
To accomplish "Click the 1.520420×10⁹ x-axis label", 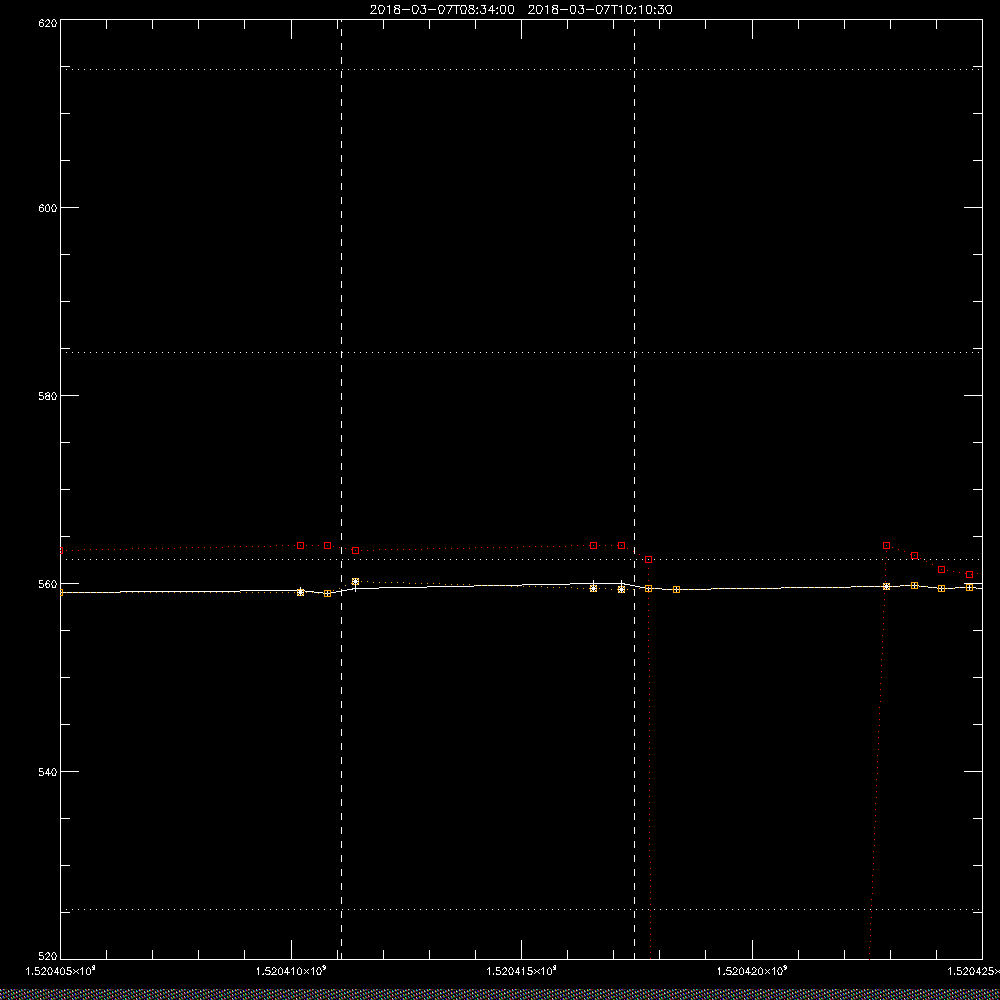I will [753, 971].
